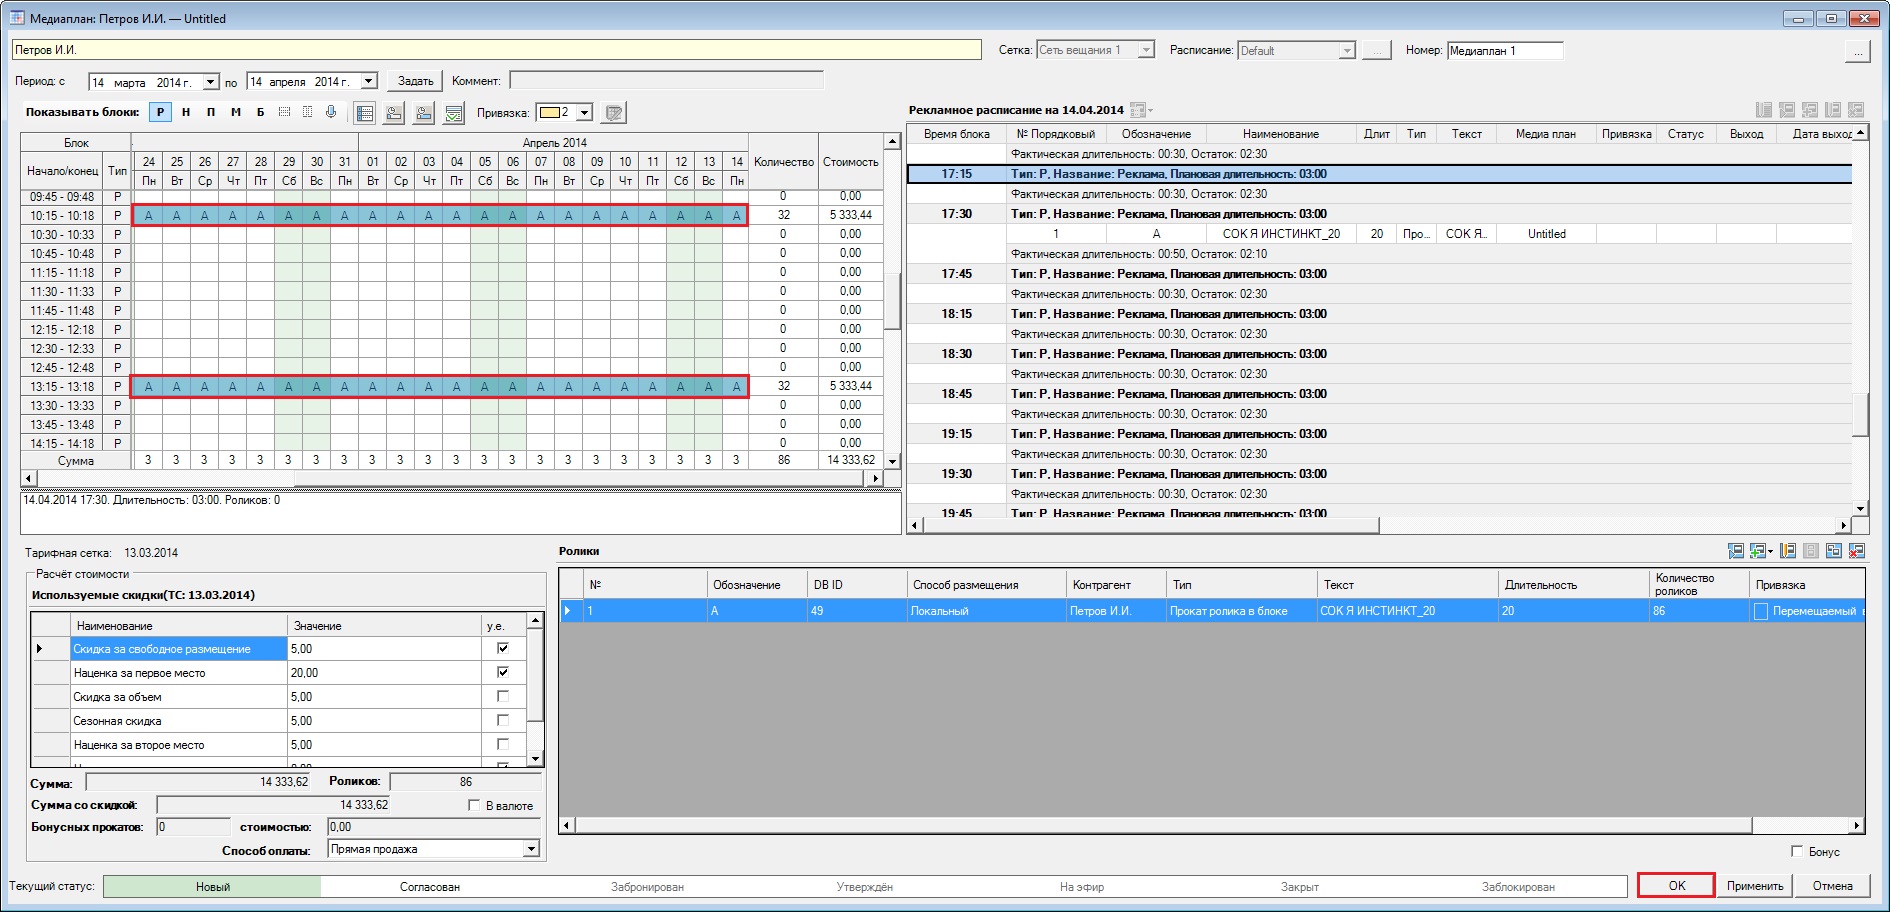Screen dimensions: 1890x912
Task: Click second grayed icon above schedule table
Action: coord(1787,110)
